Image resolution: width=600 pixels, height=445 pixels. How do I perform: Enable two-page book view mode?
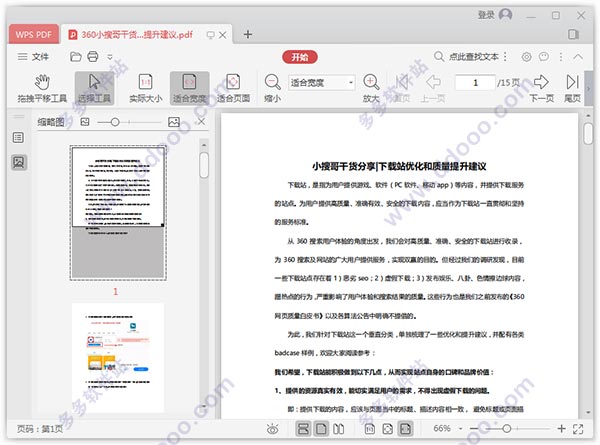338,429
